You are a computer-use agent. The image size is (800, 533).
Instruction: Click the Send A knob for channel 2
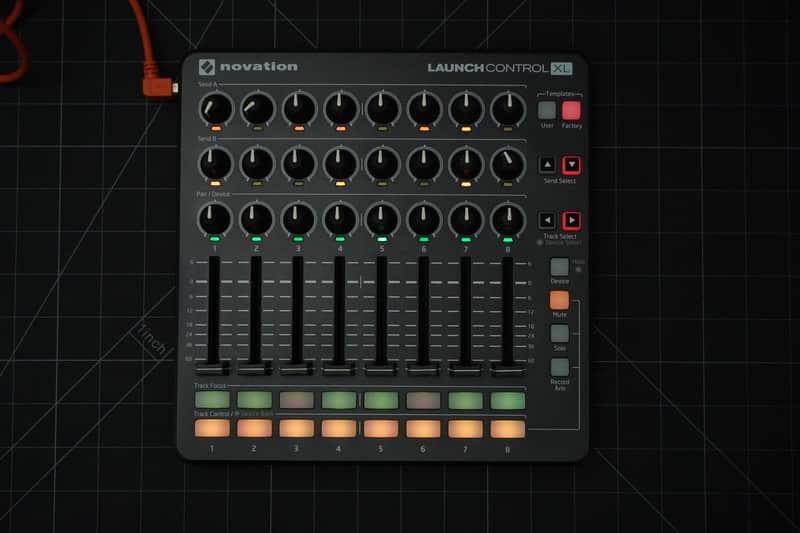(258, 109)
